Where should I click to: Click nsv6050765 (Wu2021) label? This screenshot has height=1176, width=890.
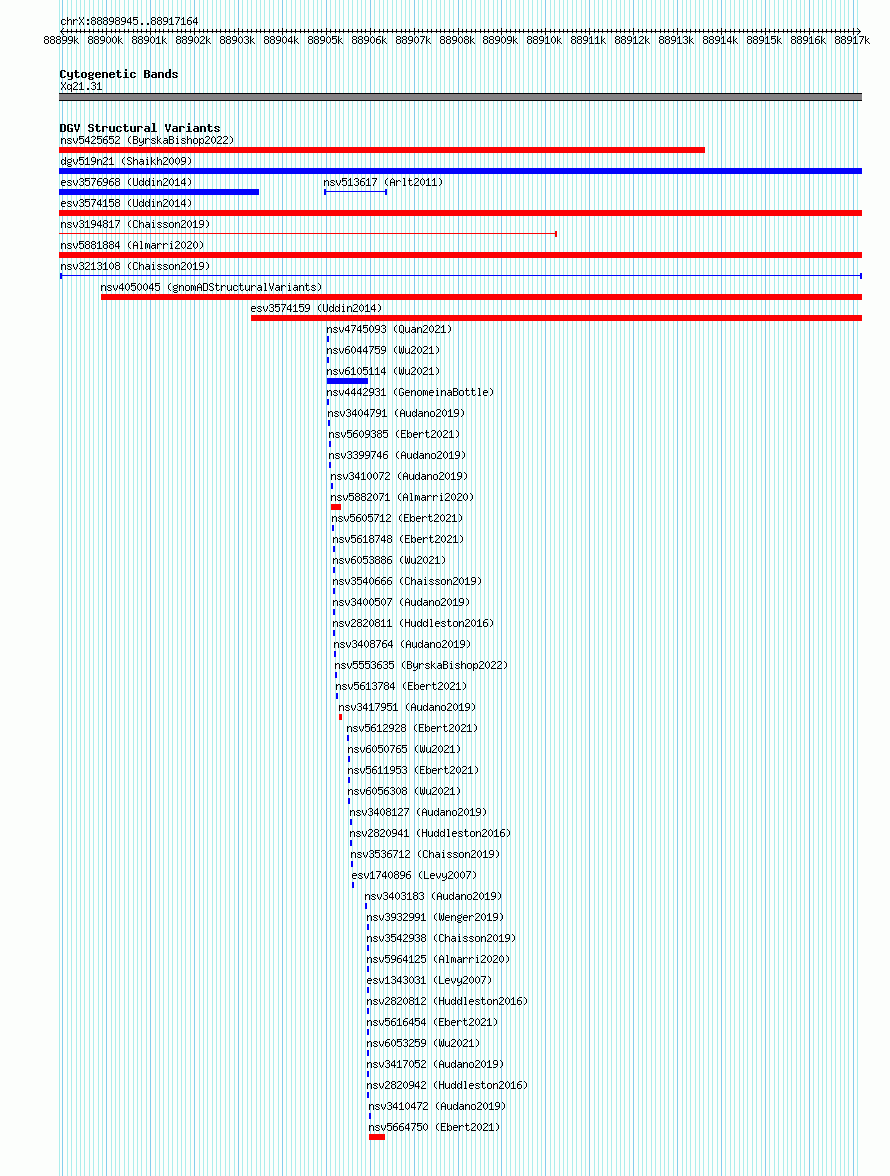click(x=404, y=749)
